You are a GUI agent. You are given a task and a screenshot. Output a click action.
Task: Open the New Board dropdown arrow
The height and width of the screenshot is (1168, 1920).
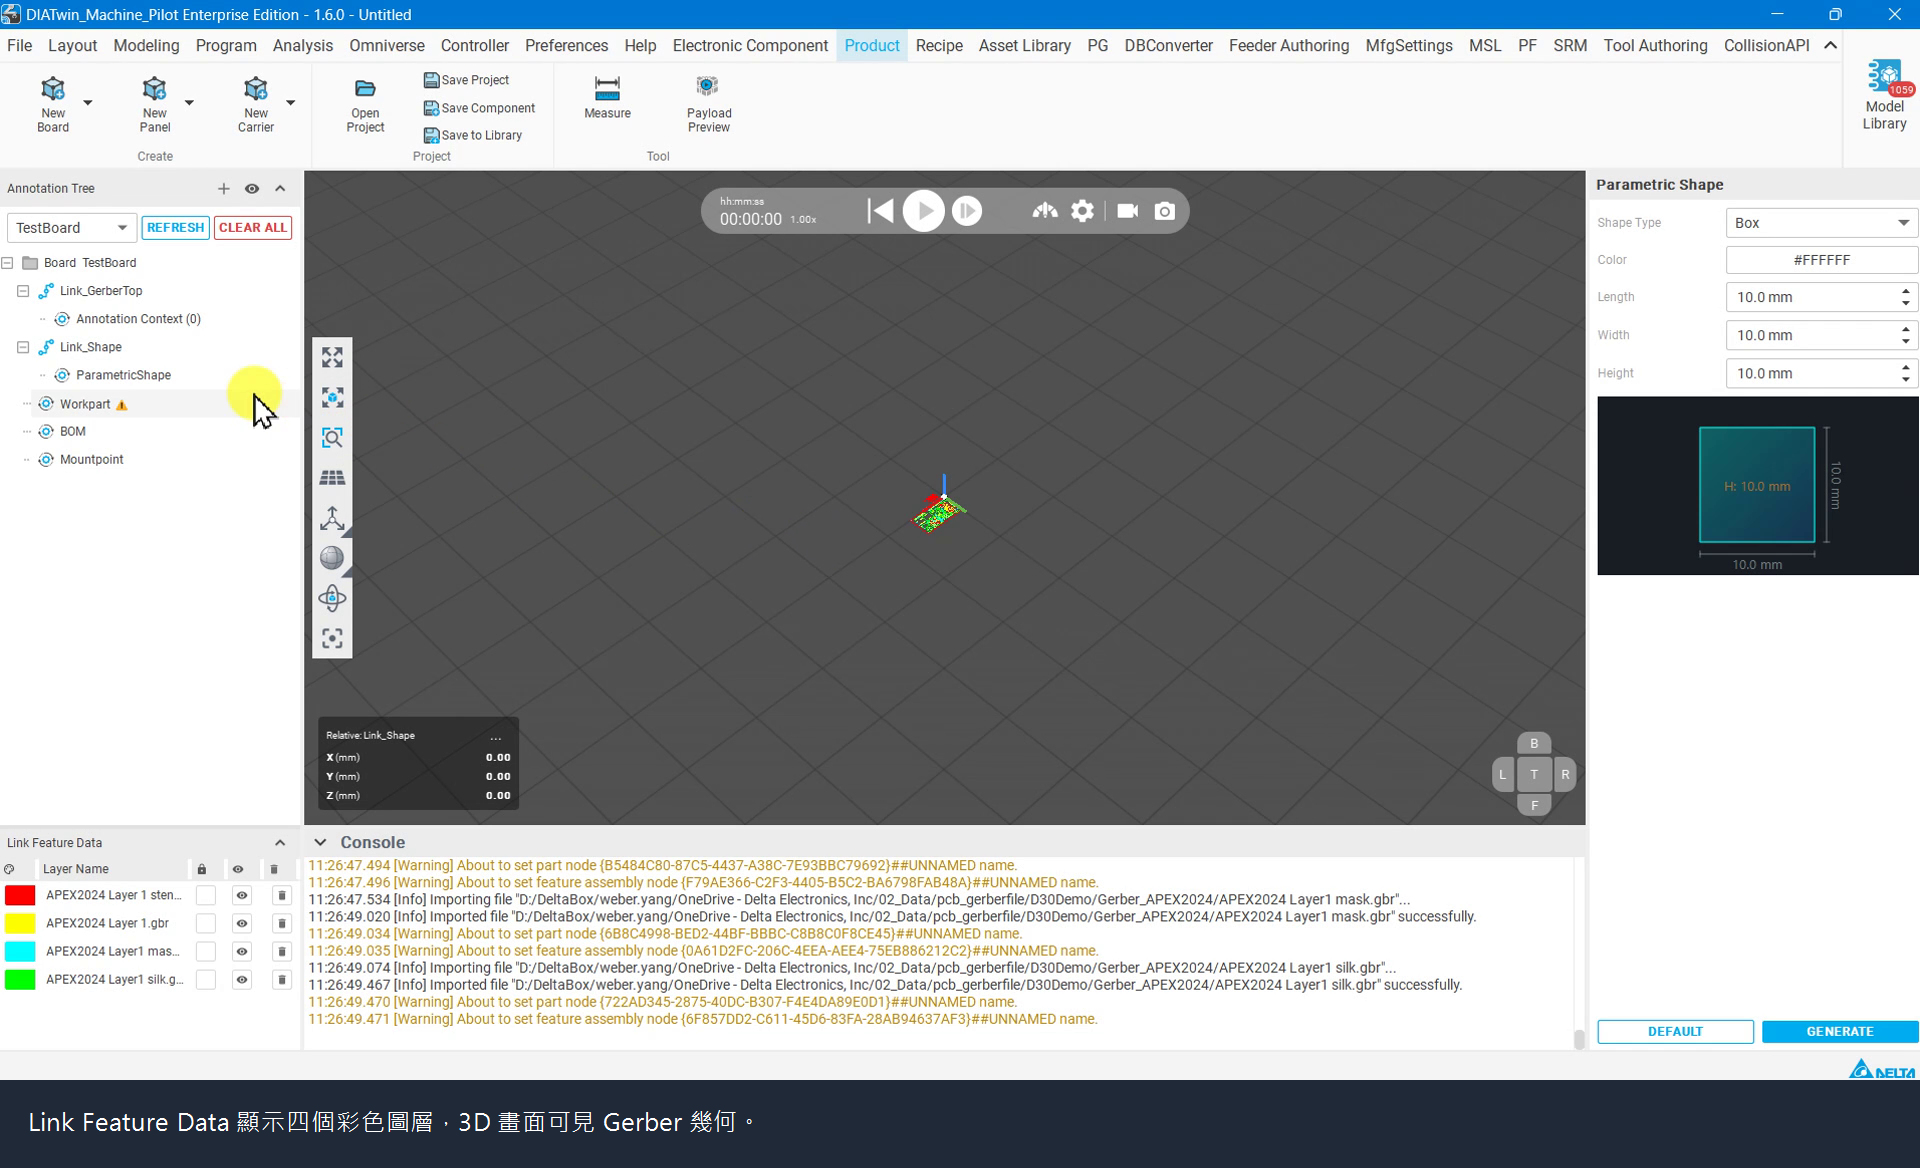(x=88, y=102)
